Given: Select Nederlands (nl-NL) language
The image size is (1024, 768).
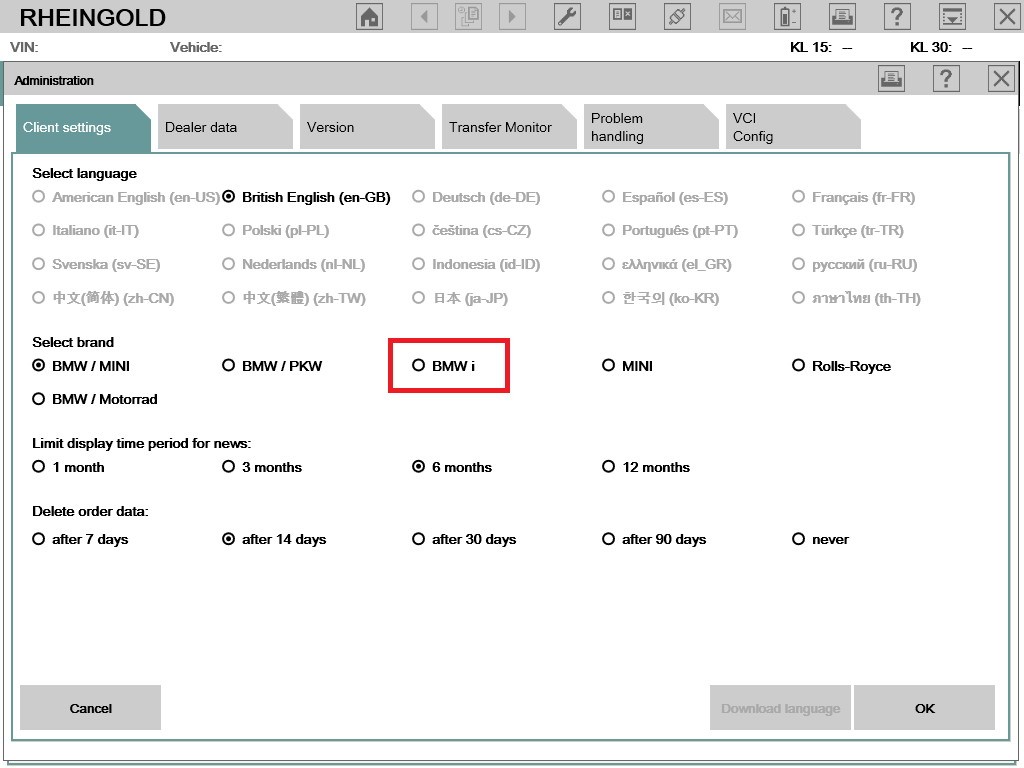Looking at the screenshot, I should [294, 264].
